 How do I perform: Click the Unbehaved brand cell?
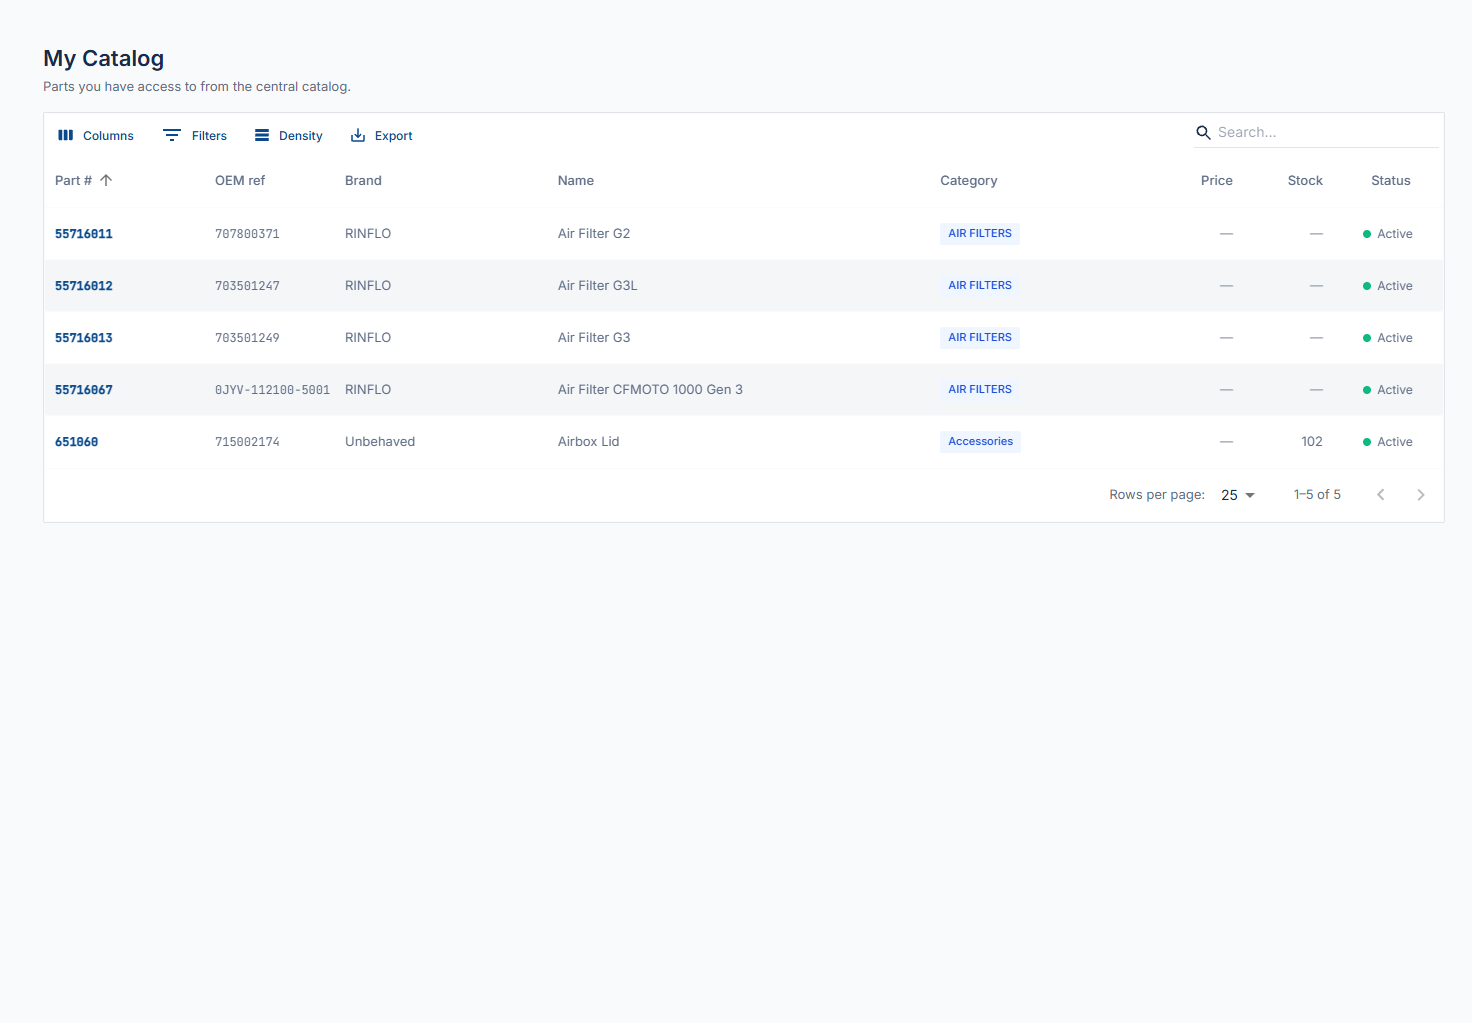click(x=380, y=441)
